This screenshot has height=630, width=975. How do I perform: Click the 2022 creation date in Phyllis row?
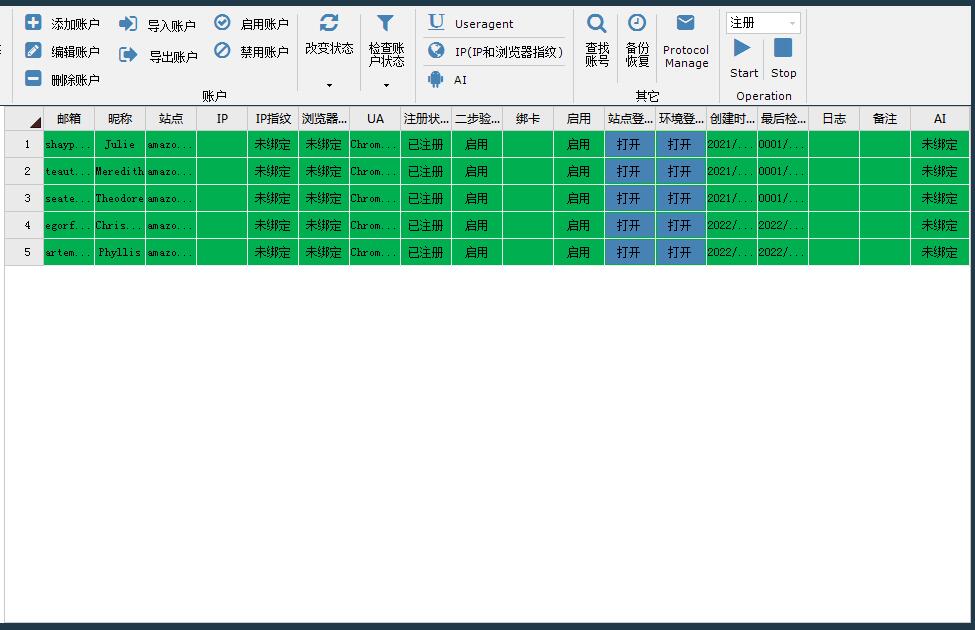(x=731, y=252)
